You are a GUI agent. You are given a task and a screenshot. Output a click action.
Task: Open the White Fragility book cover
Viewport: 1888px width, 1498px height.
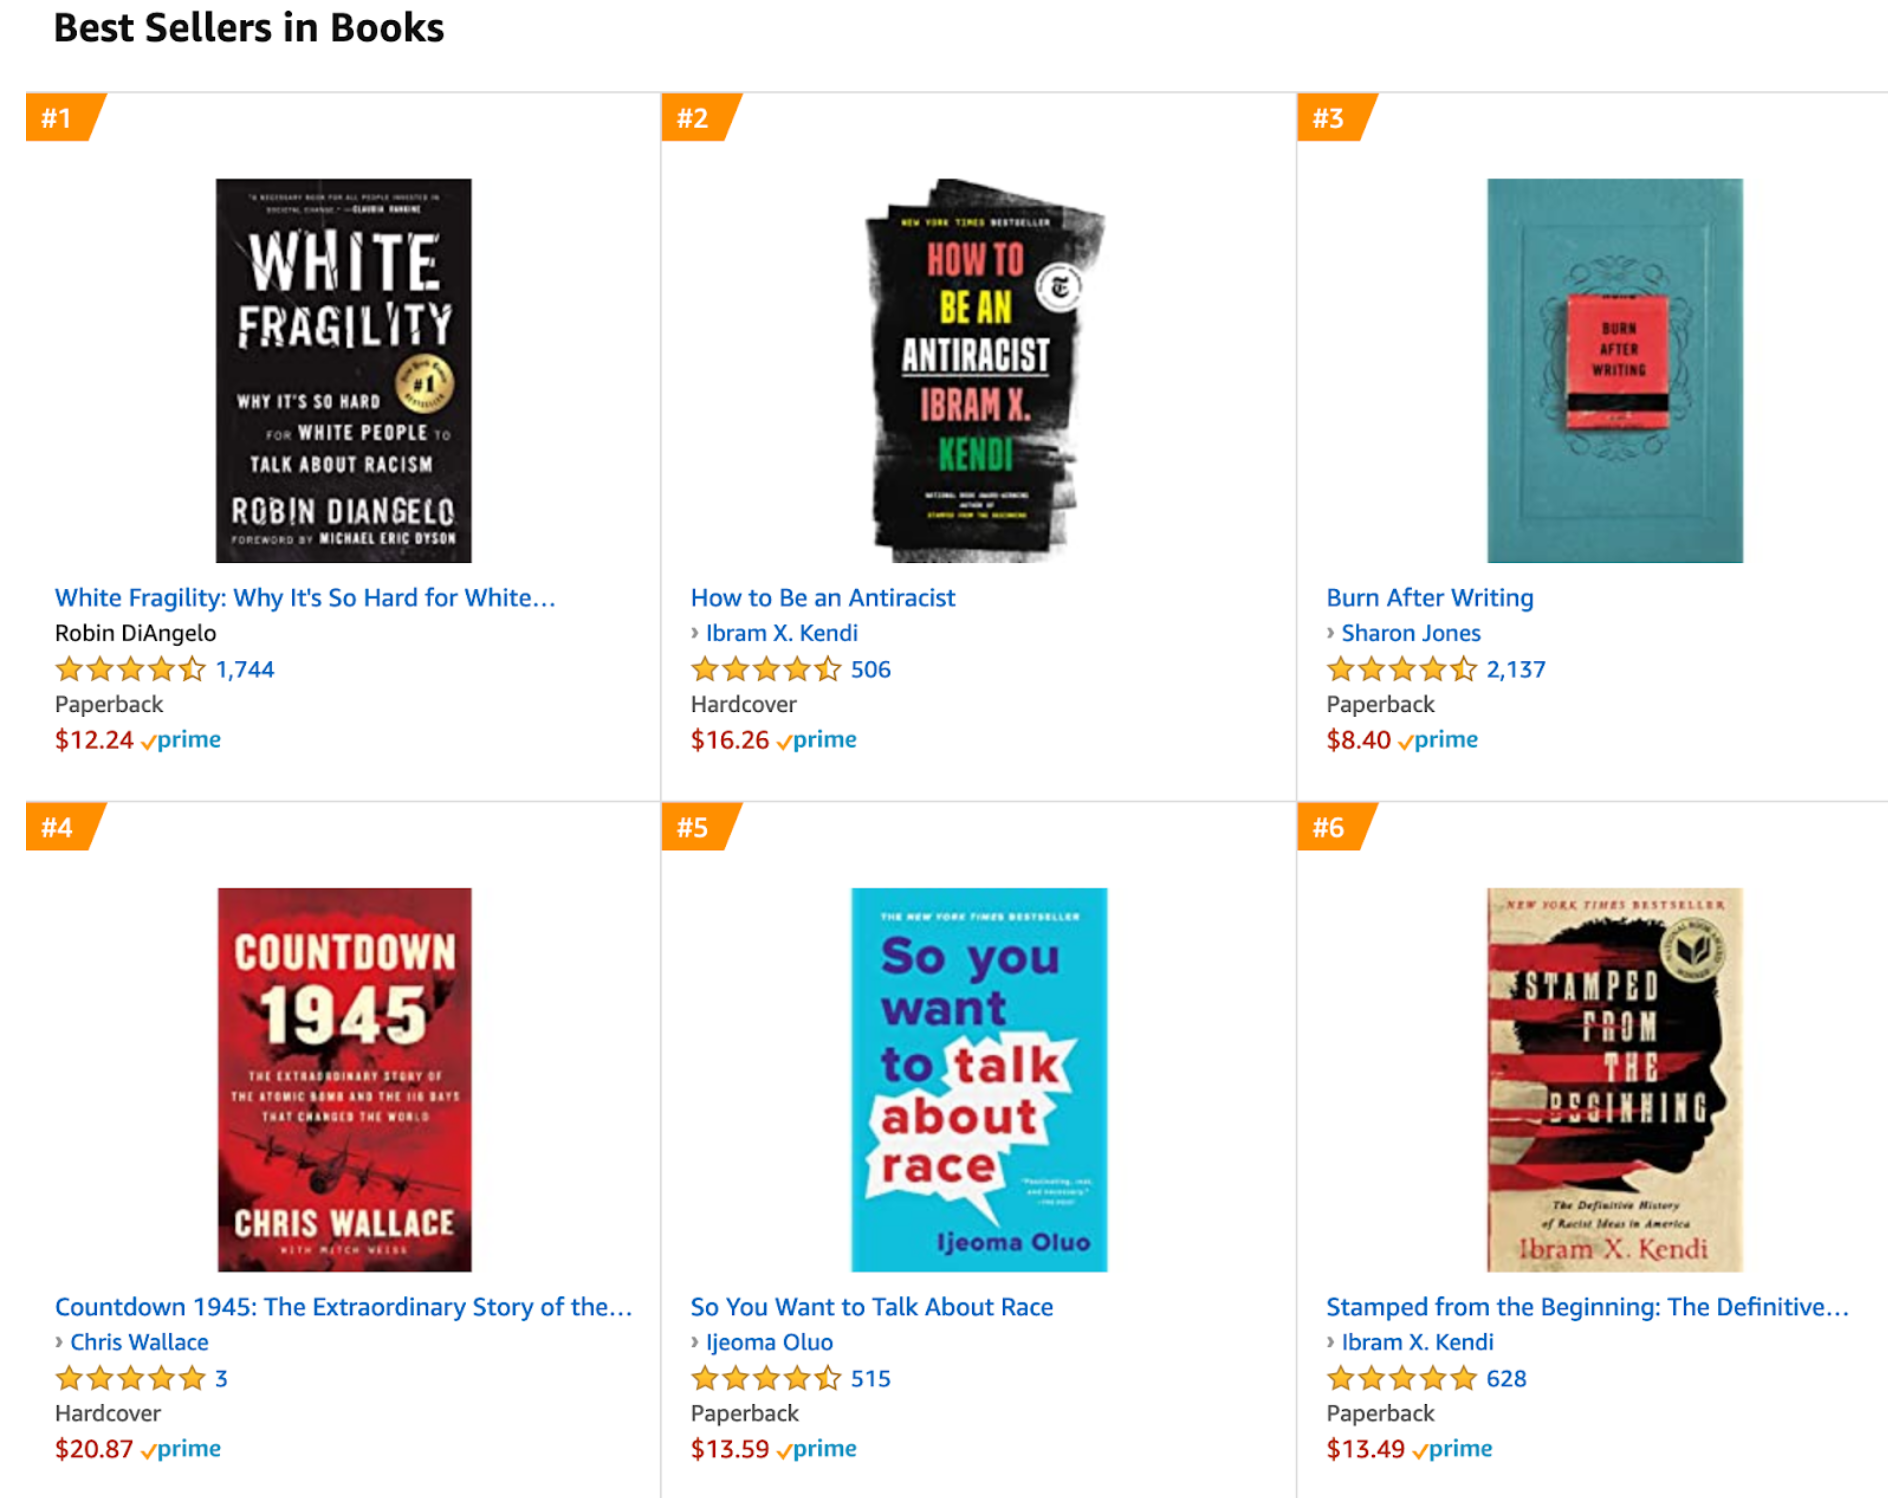pos(343,370)
